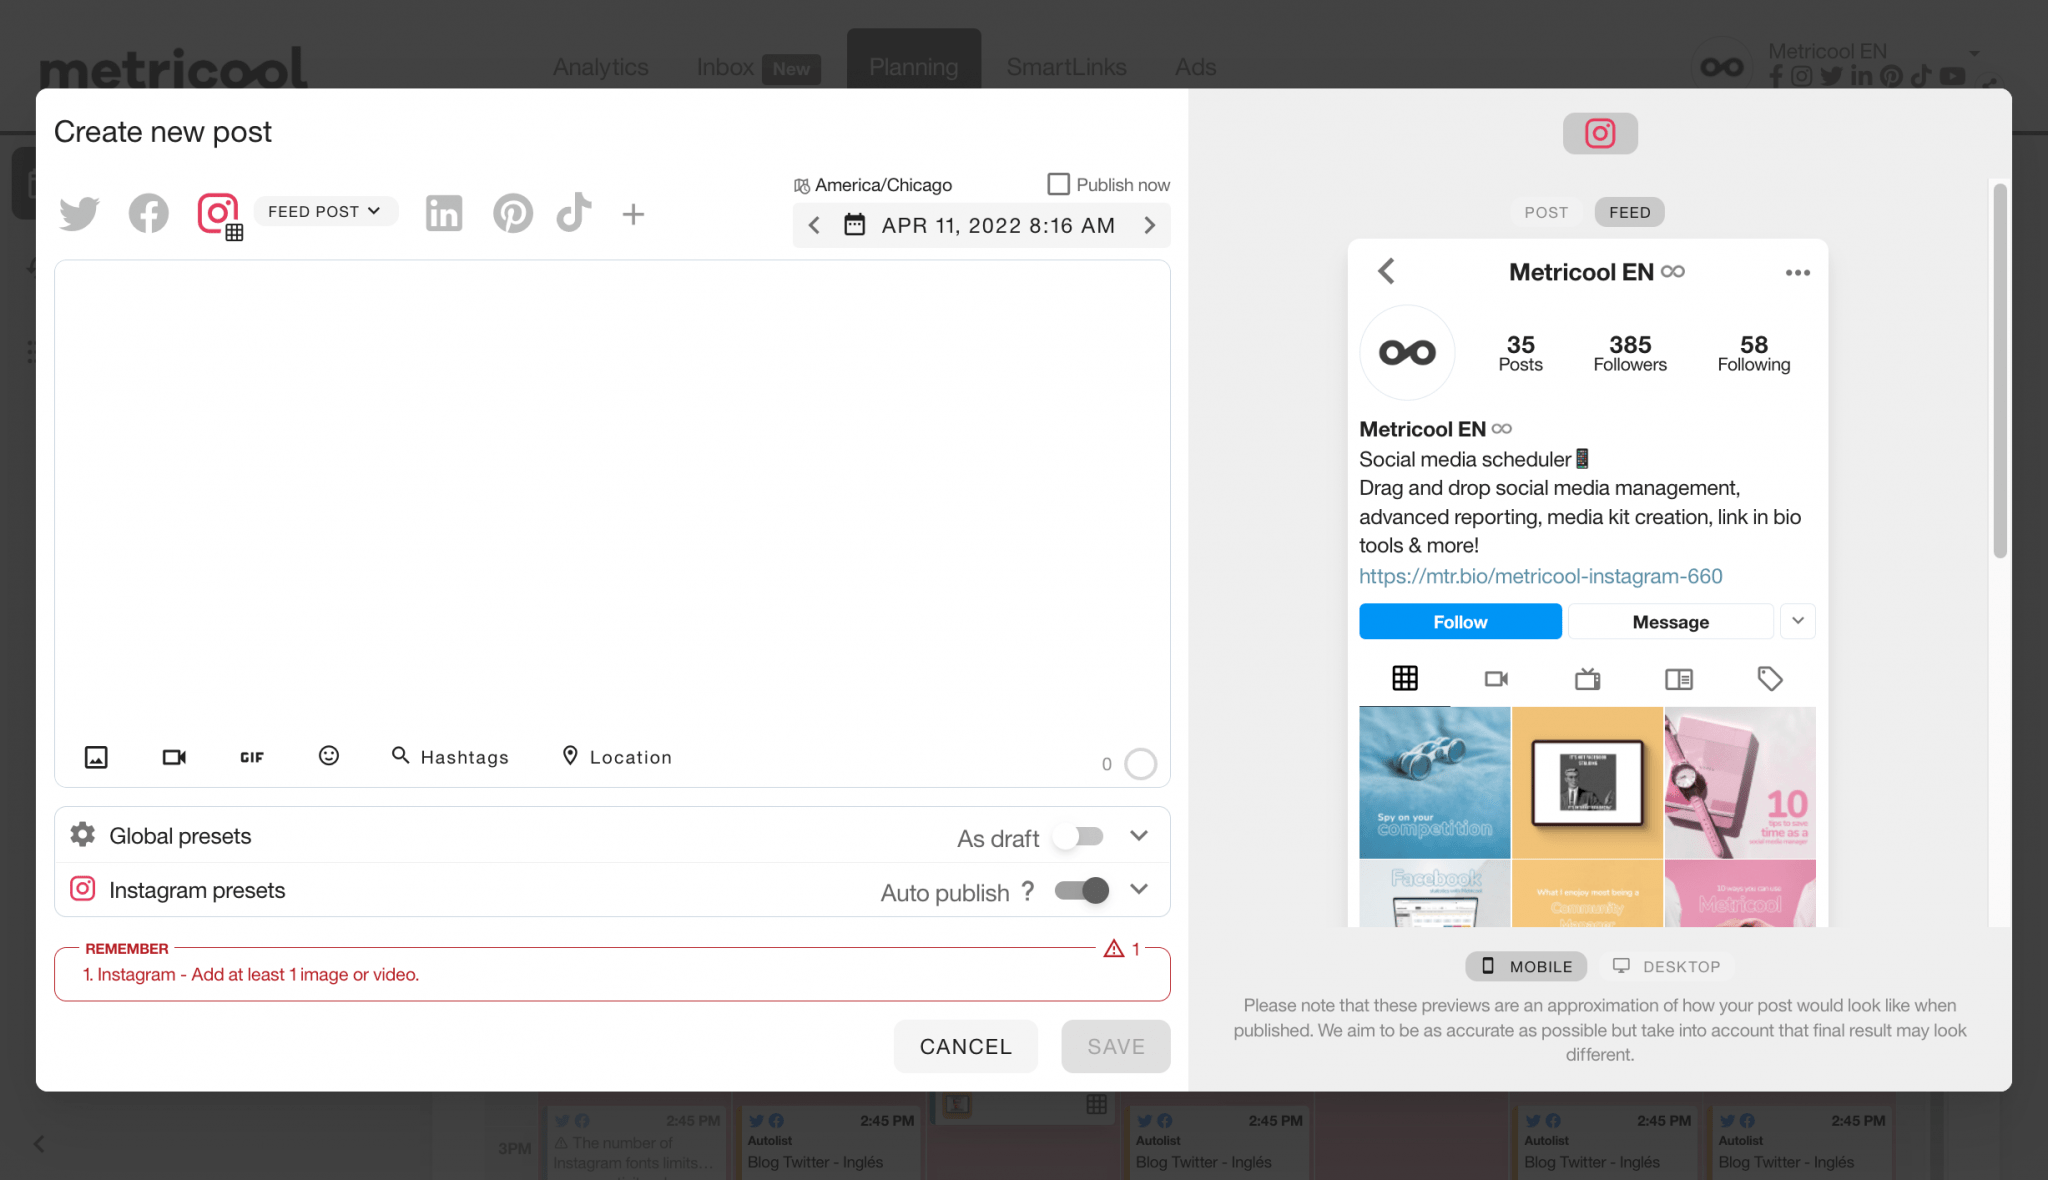Insert a GIF into the post

point(252,757)
